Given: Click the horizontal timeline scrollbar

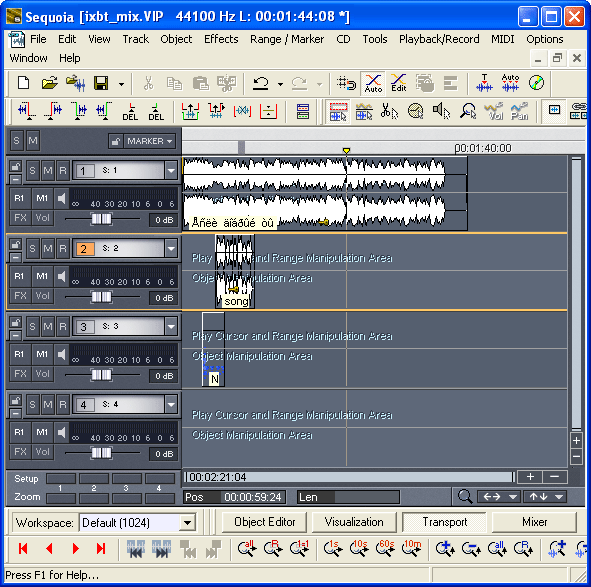Looking at the screenshot, I should (349, 477).
